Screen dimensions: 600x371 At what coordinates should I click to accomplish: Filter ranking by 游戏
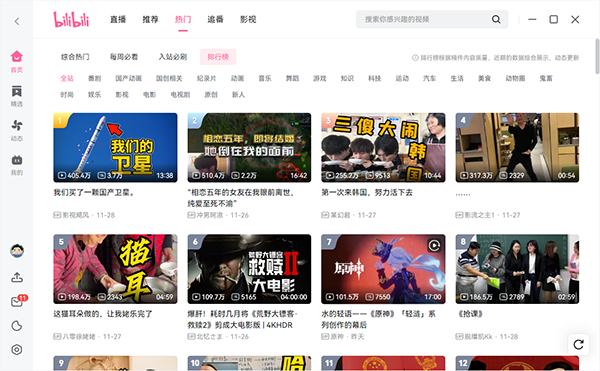pyautogui.click(x=320, y=78)
